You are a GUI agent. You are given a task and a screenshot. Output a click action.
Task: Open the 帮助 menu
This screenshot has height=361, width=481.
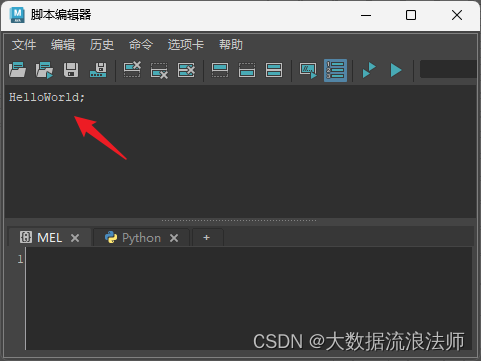[231, 45]
